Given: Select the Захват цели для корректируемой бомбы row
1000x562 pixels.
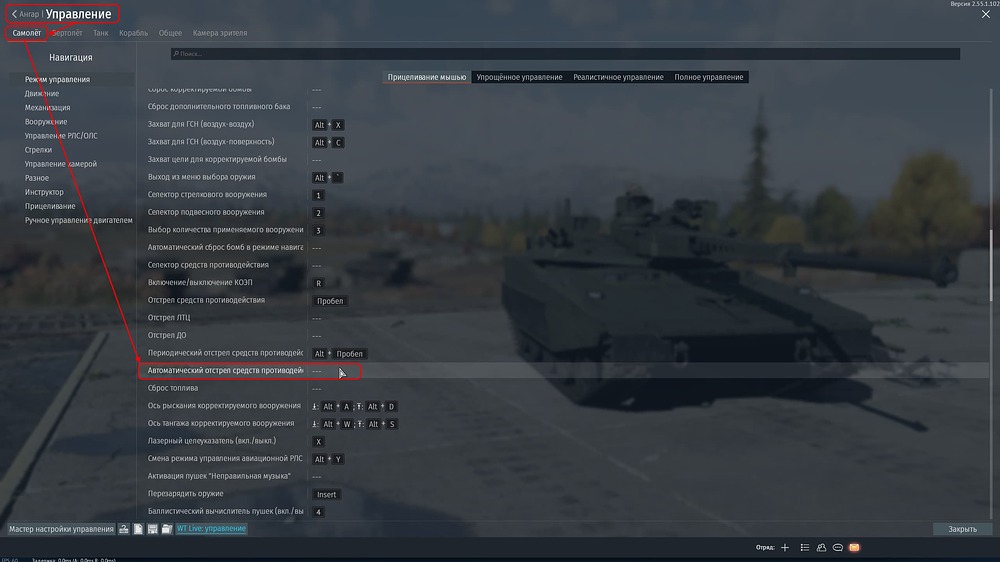Looking at the screenshot, I should click(x=217, y=159).
